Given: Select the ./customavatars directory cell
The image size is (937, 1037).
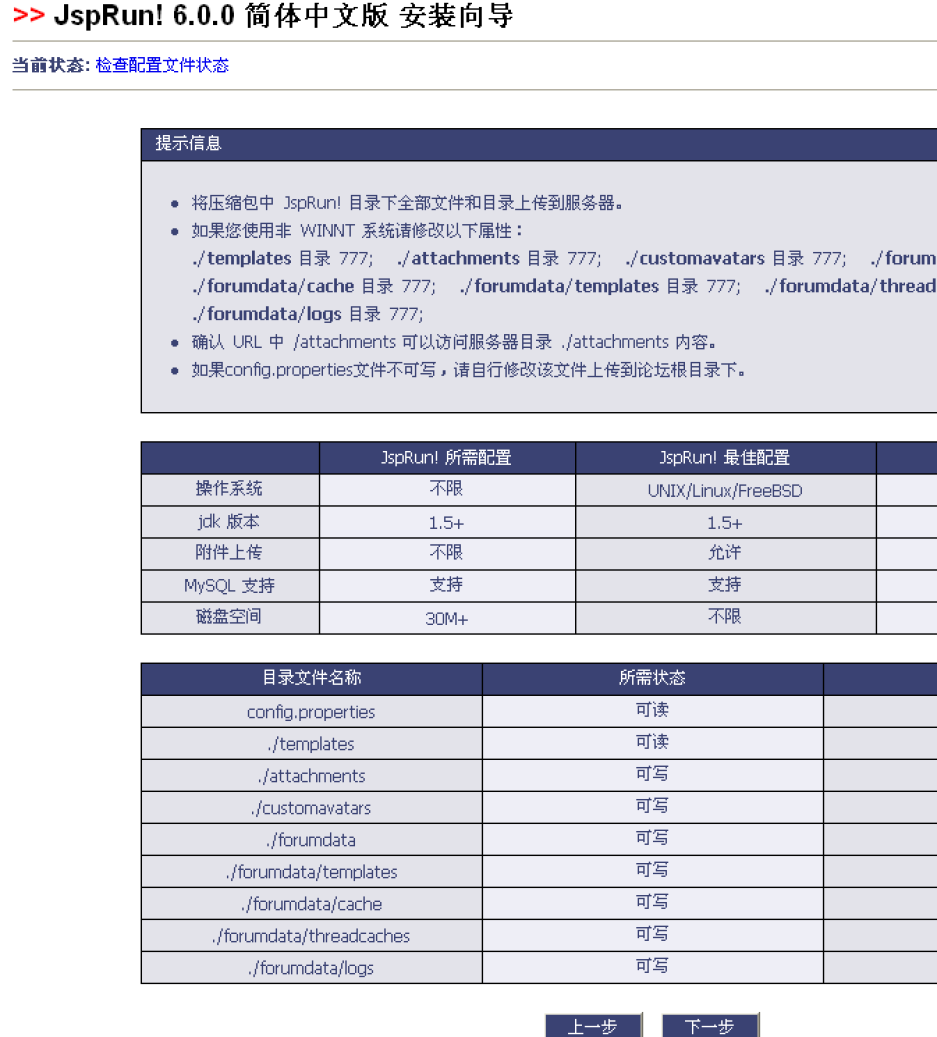Looking at the screenshot, I should (311, 808).
